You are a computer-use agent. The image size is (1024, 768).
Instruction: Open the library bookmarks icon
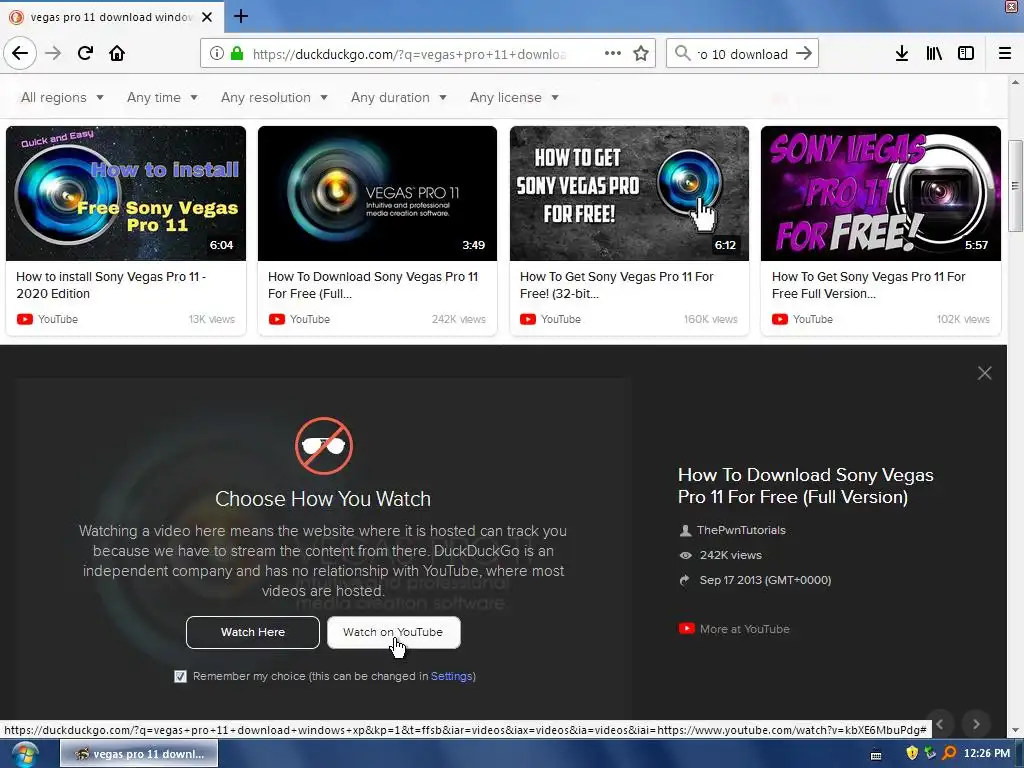coord(934,54)
